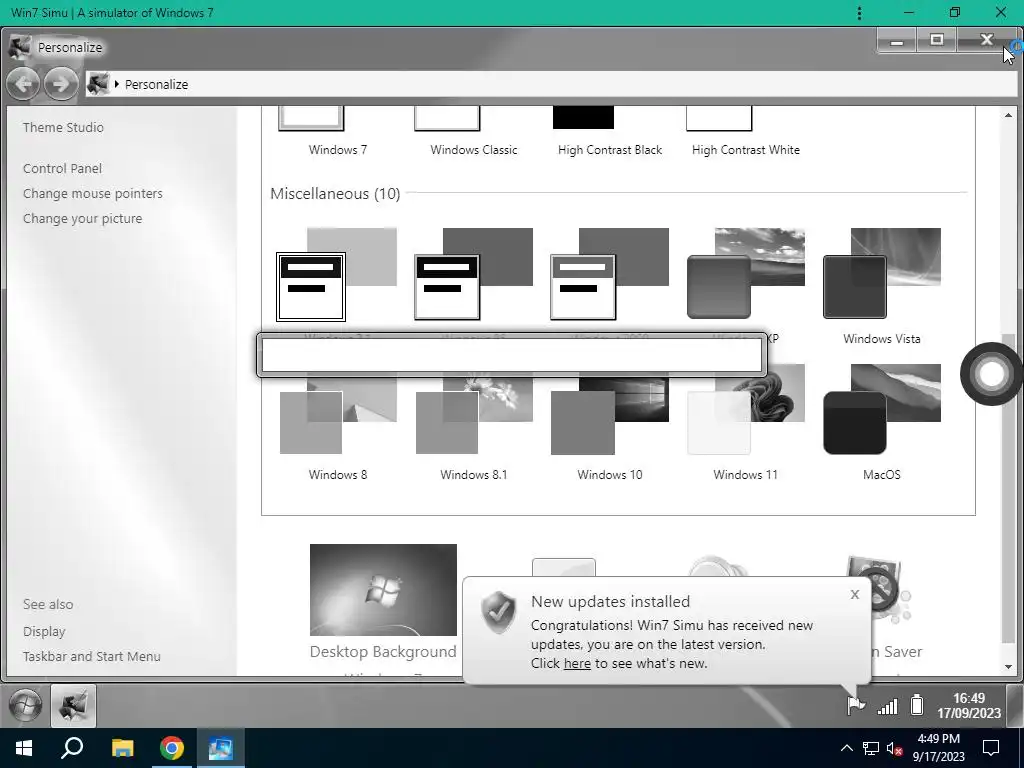This screenshot has height=768, width=1024.
Task: Apply the High Contrast White theme
Action: pyautogui.click(x=746, y=133)
